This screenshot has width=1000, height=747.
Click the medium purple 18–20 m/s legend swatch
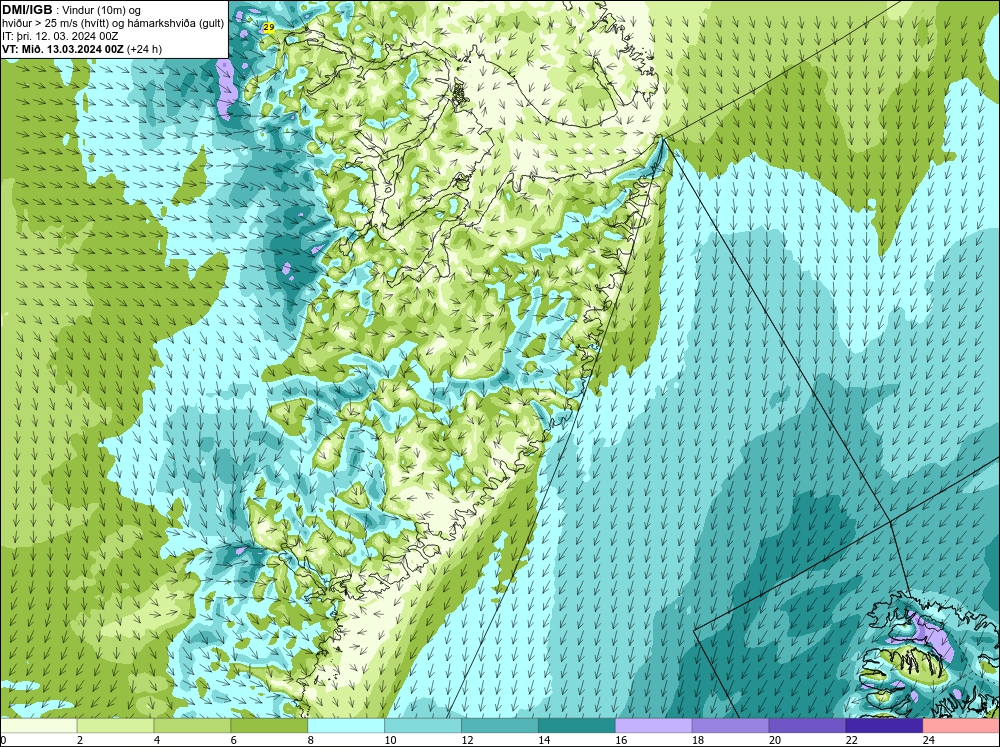tap(730, 726)
